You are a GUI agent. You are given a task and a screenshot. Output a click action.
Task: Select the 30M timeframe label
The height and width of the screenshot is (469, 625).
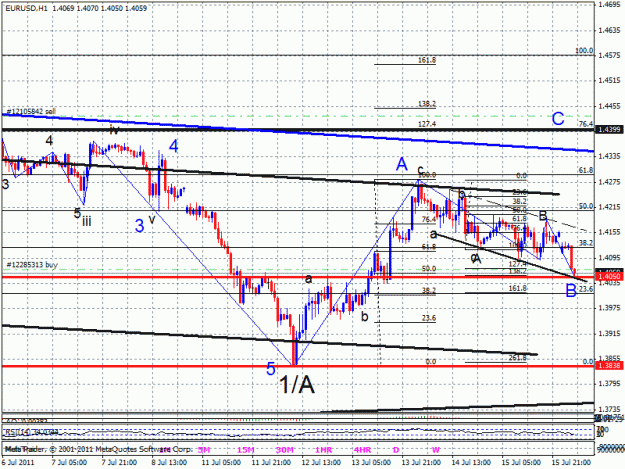[285, 450]
